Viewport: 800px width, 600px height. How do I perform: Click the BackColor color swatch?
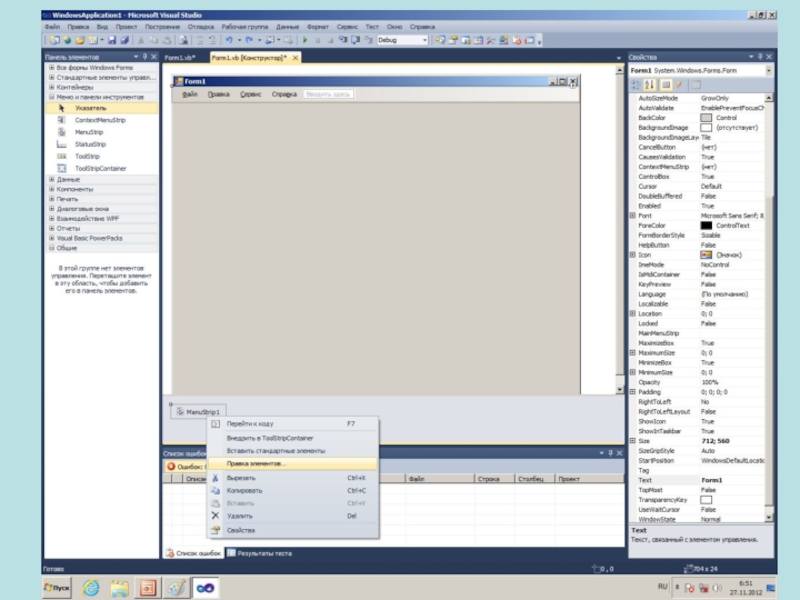(706, 118)
